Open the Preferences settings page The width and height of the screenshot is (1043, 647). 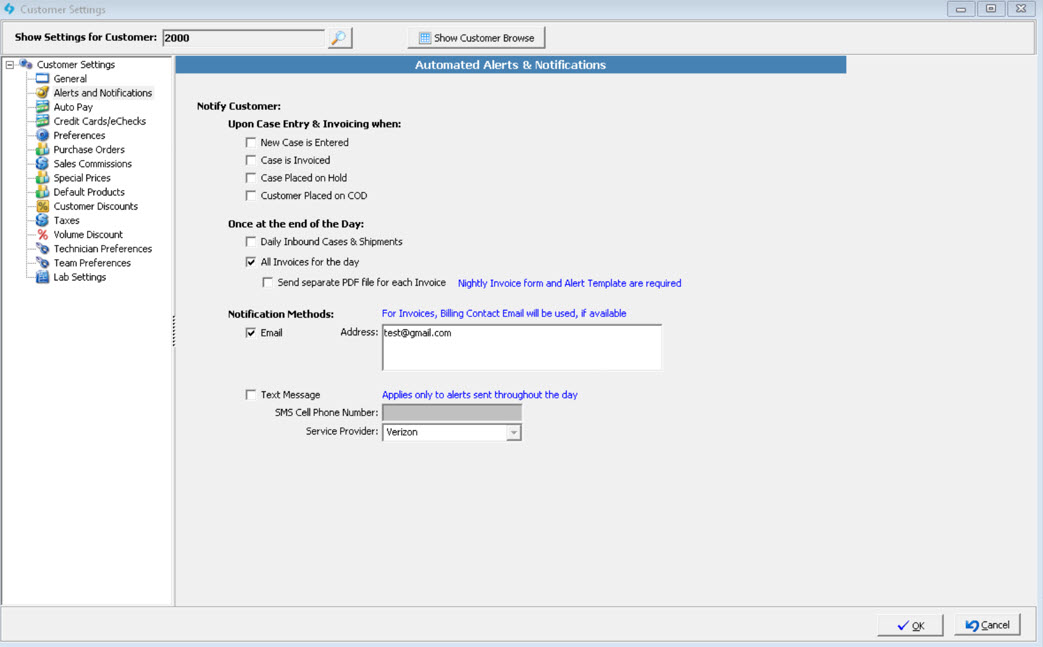tap(41, 135)
